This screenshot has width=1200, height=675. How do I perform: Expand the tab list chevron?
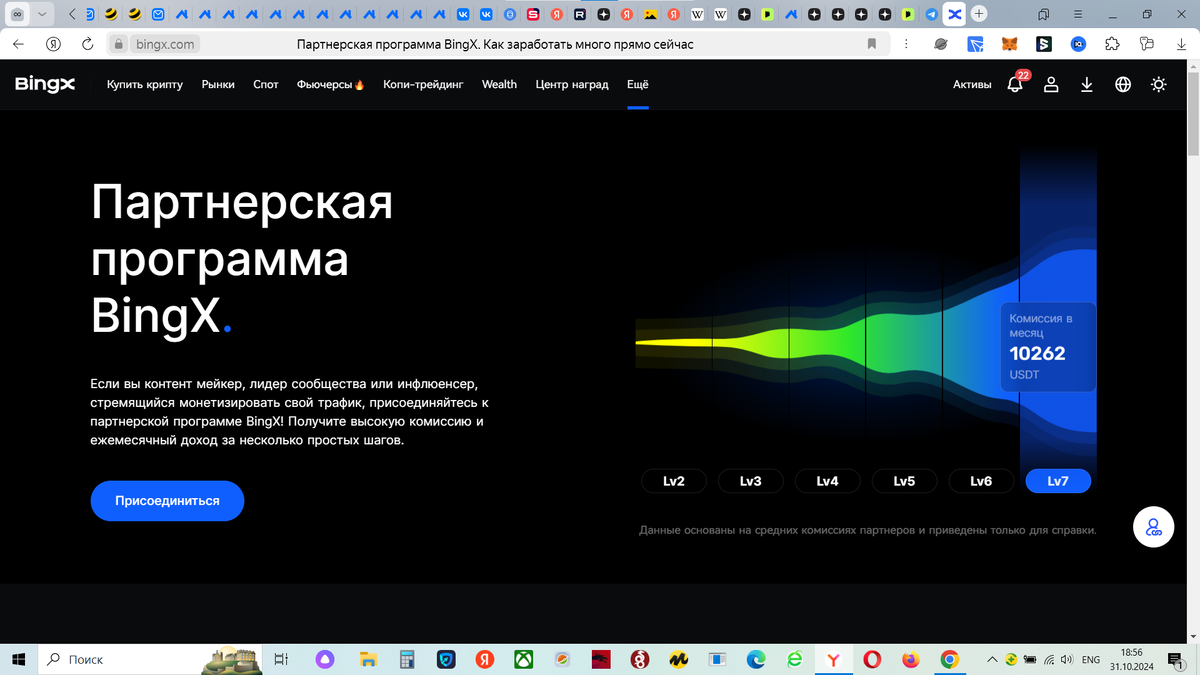42,14
